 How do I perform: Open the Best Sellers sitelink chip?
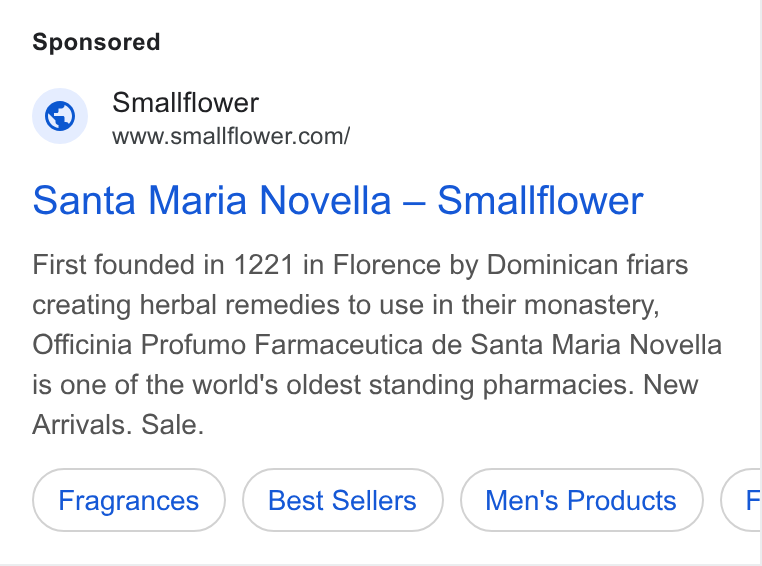[343, 500]
